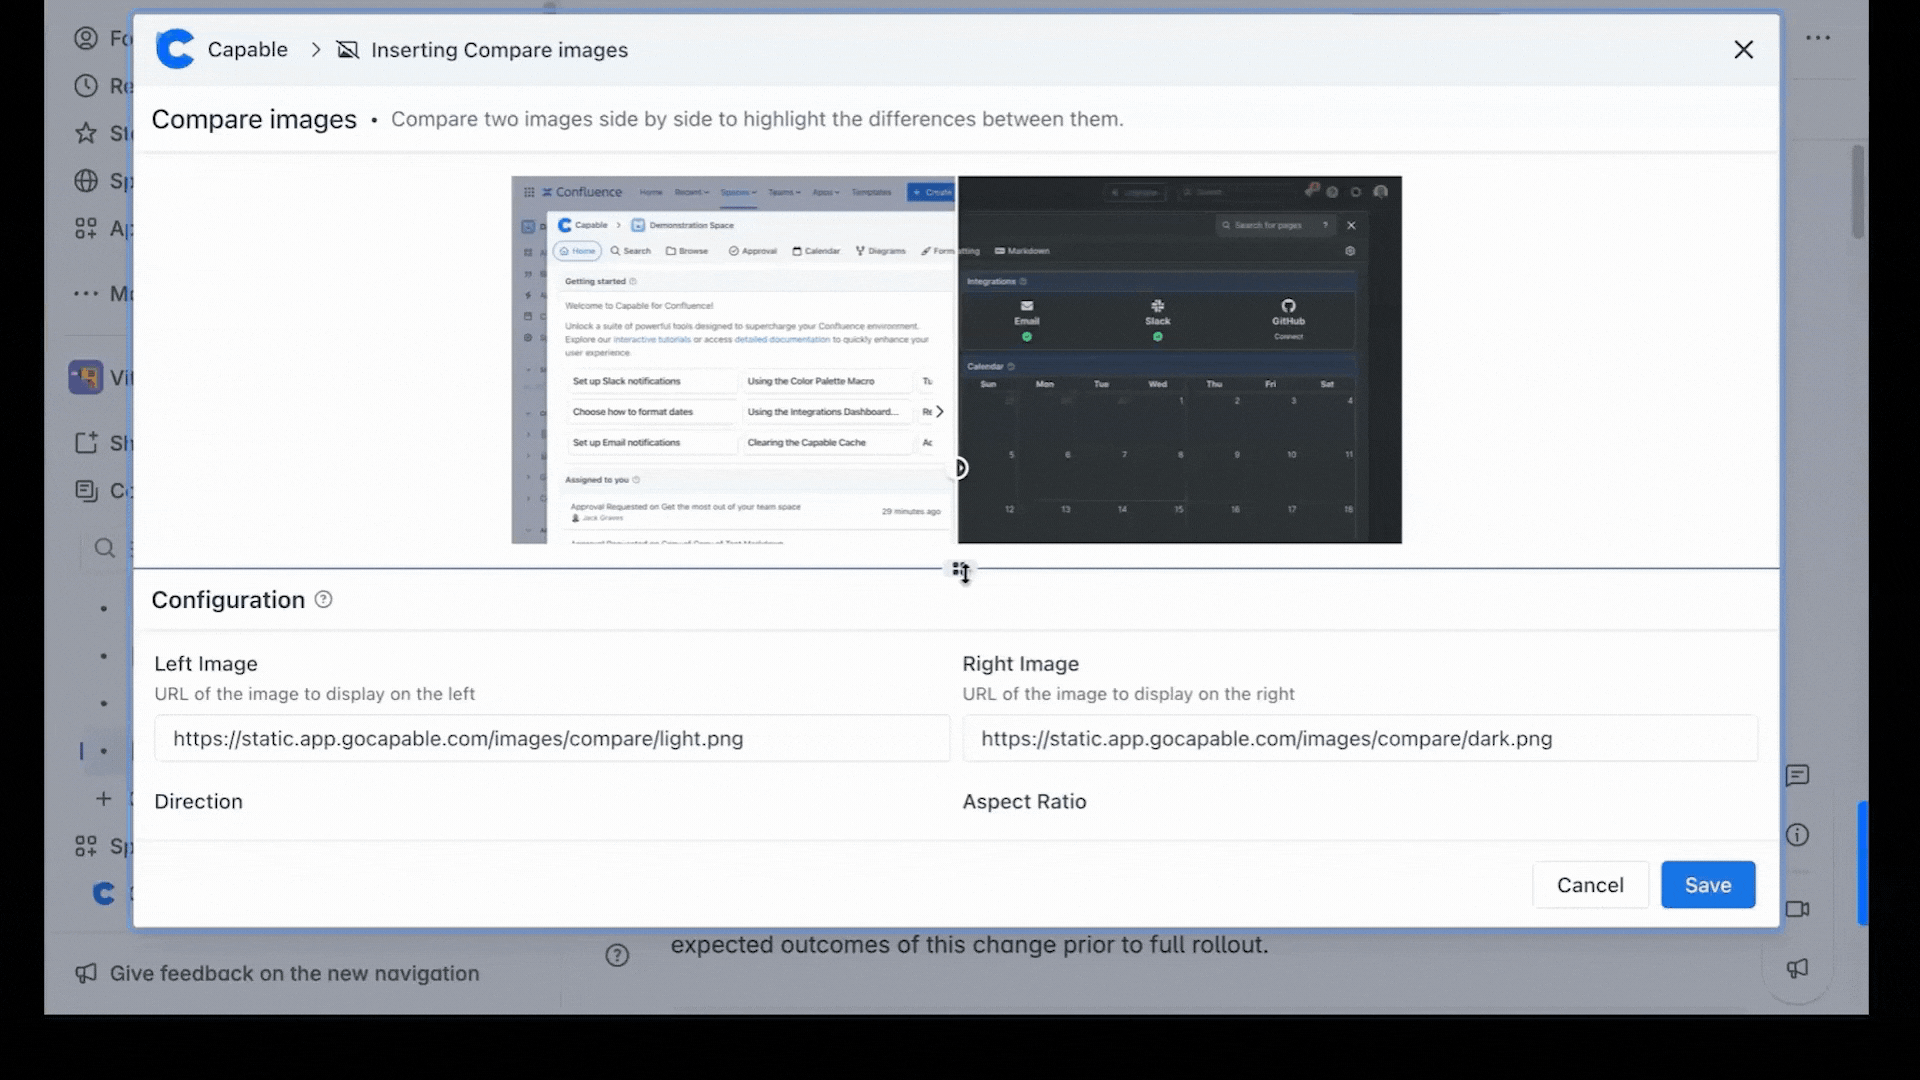The image size is (1920, 1080).
Task: Click the image comparison slider handle
Action: (958, 468)
